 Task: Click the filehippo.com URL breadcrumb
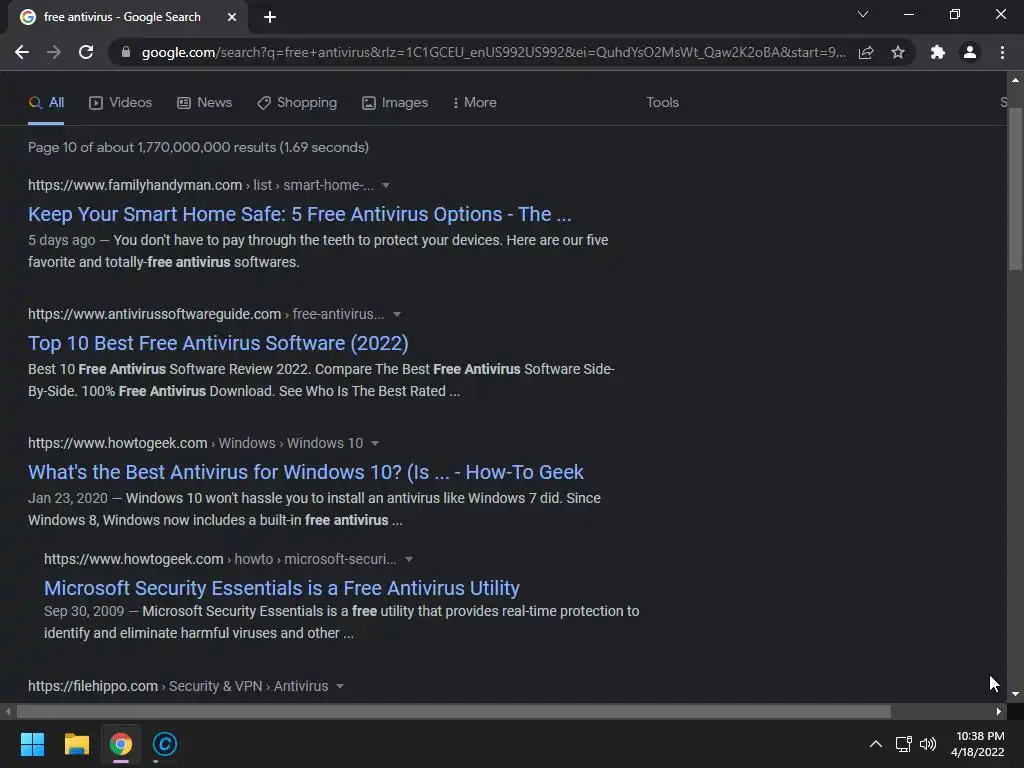coord(178,686)
